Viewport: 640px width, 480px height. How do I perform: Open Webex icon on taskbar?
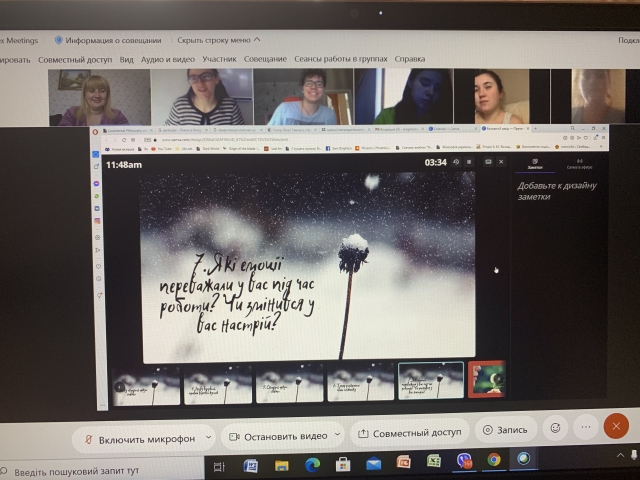click(524, 458)
